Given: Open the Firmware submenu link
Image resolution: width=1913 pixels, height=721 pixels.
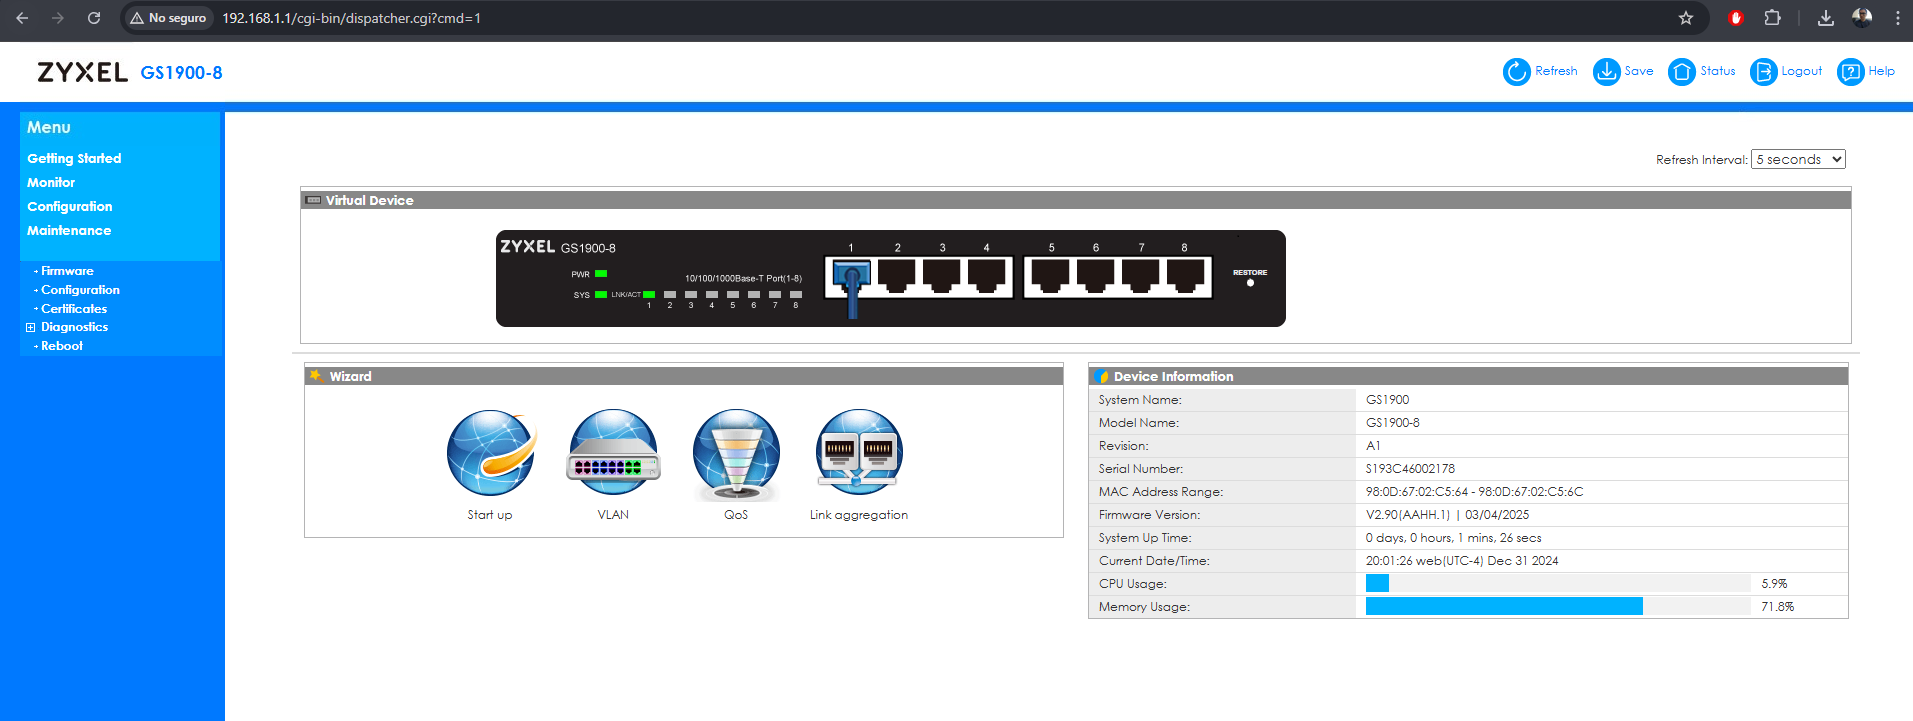Looking at the screenshot, I should [67, 271].
